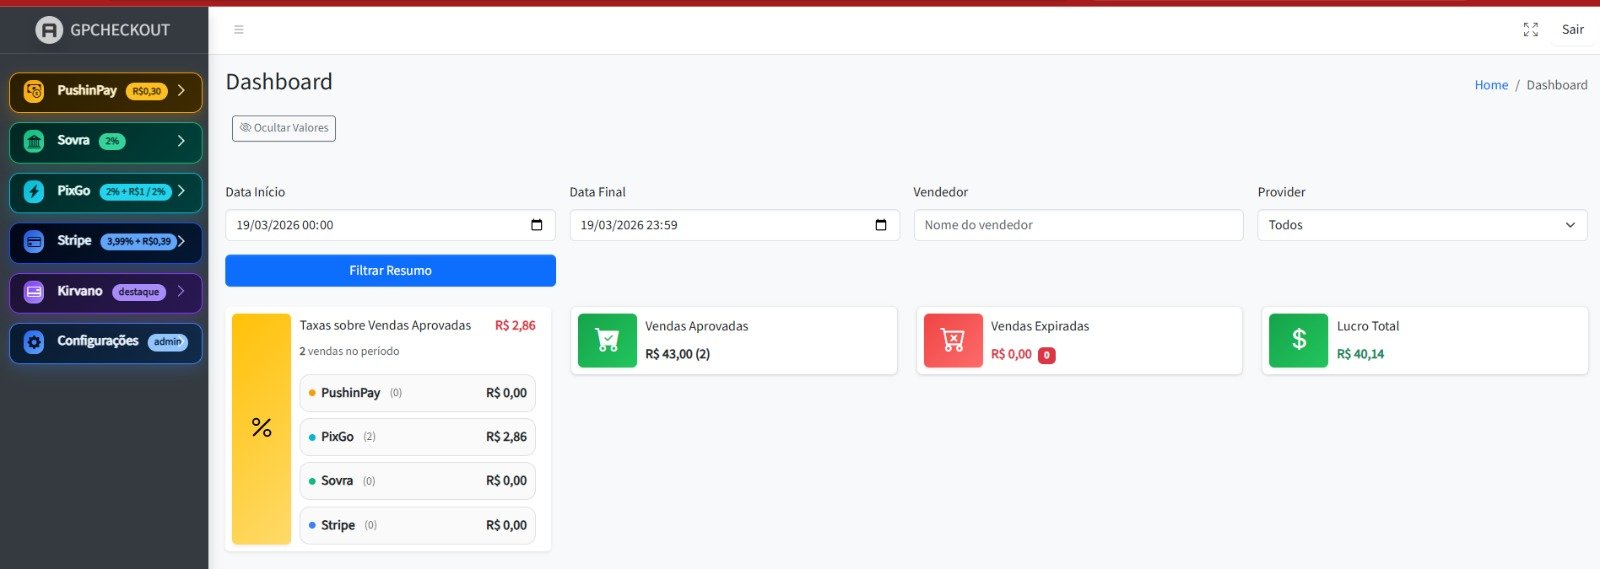Click the Configurações gear icon

click(34, 342)
